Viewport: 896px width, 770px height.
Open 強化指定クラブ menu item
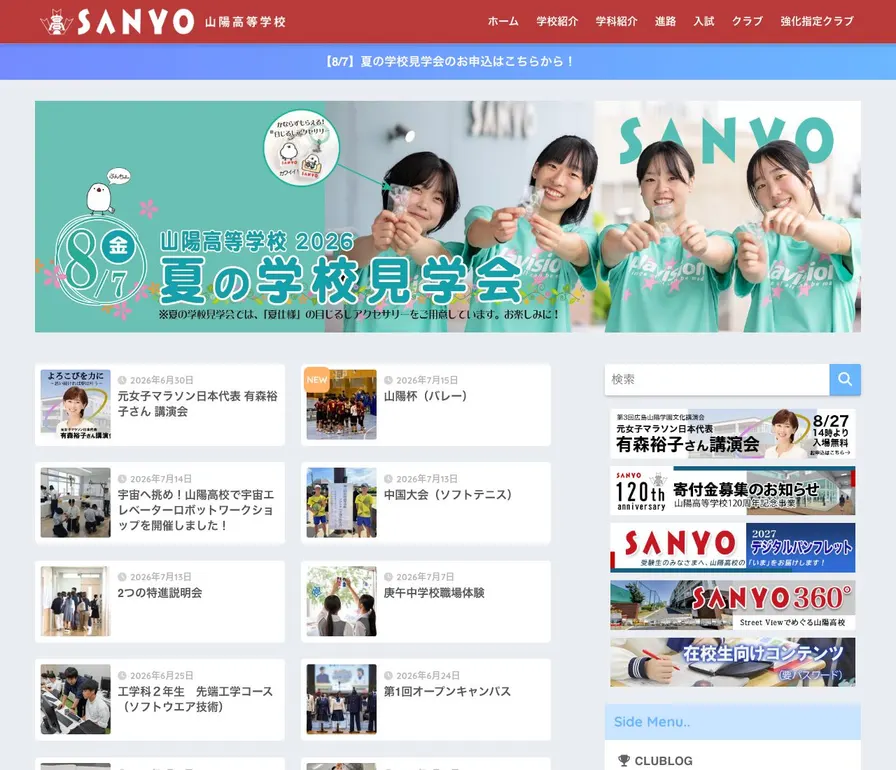tap(817, 22)
